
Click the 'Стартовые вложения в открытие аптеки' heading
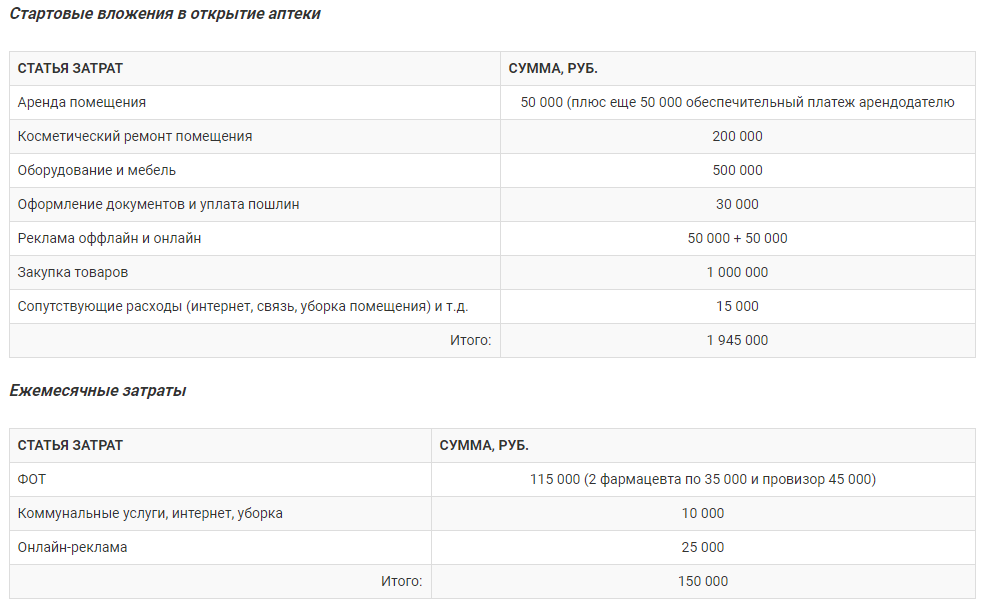point(165,14)
